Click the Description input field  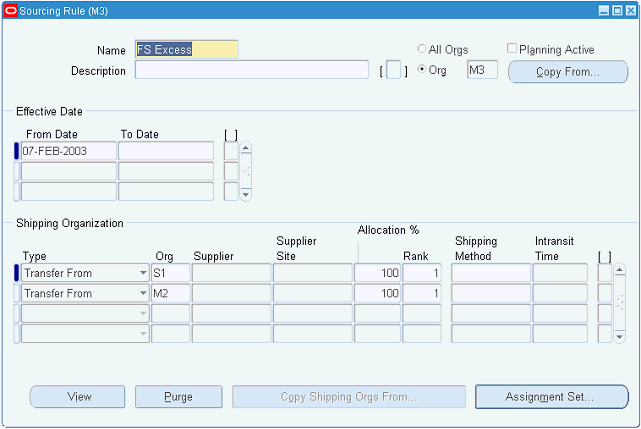pyautogui.click(x=252, y=70)
